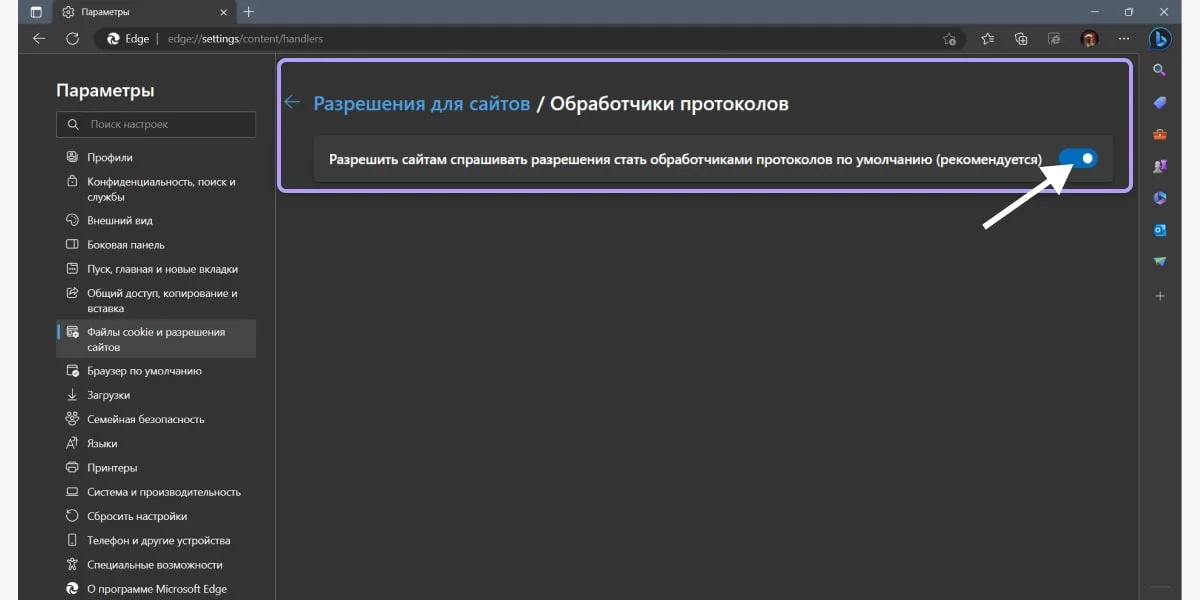Open the Outlook sidebar icon
1200x600 pixels.
pos(1160,230)
